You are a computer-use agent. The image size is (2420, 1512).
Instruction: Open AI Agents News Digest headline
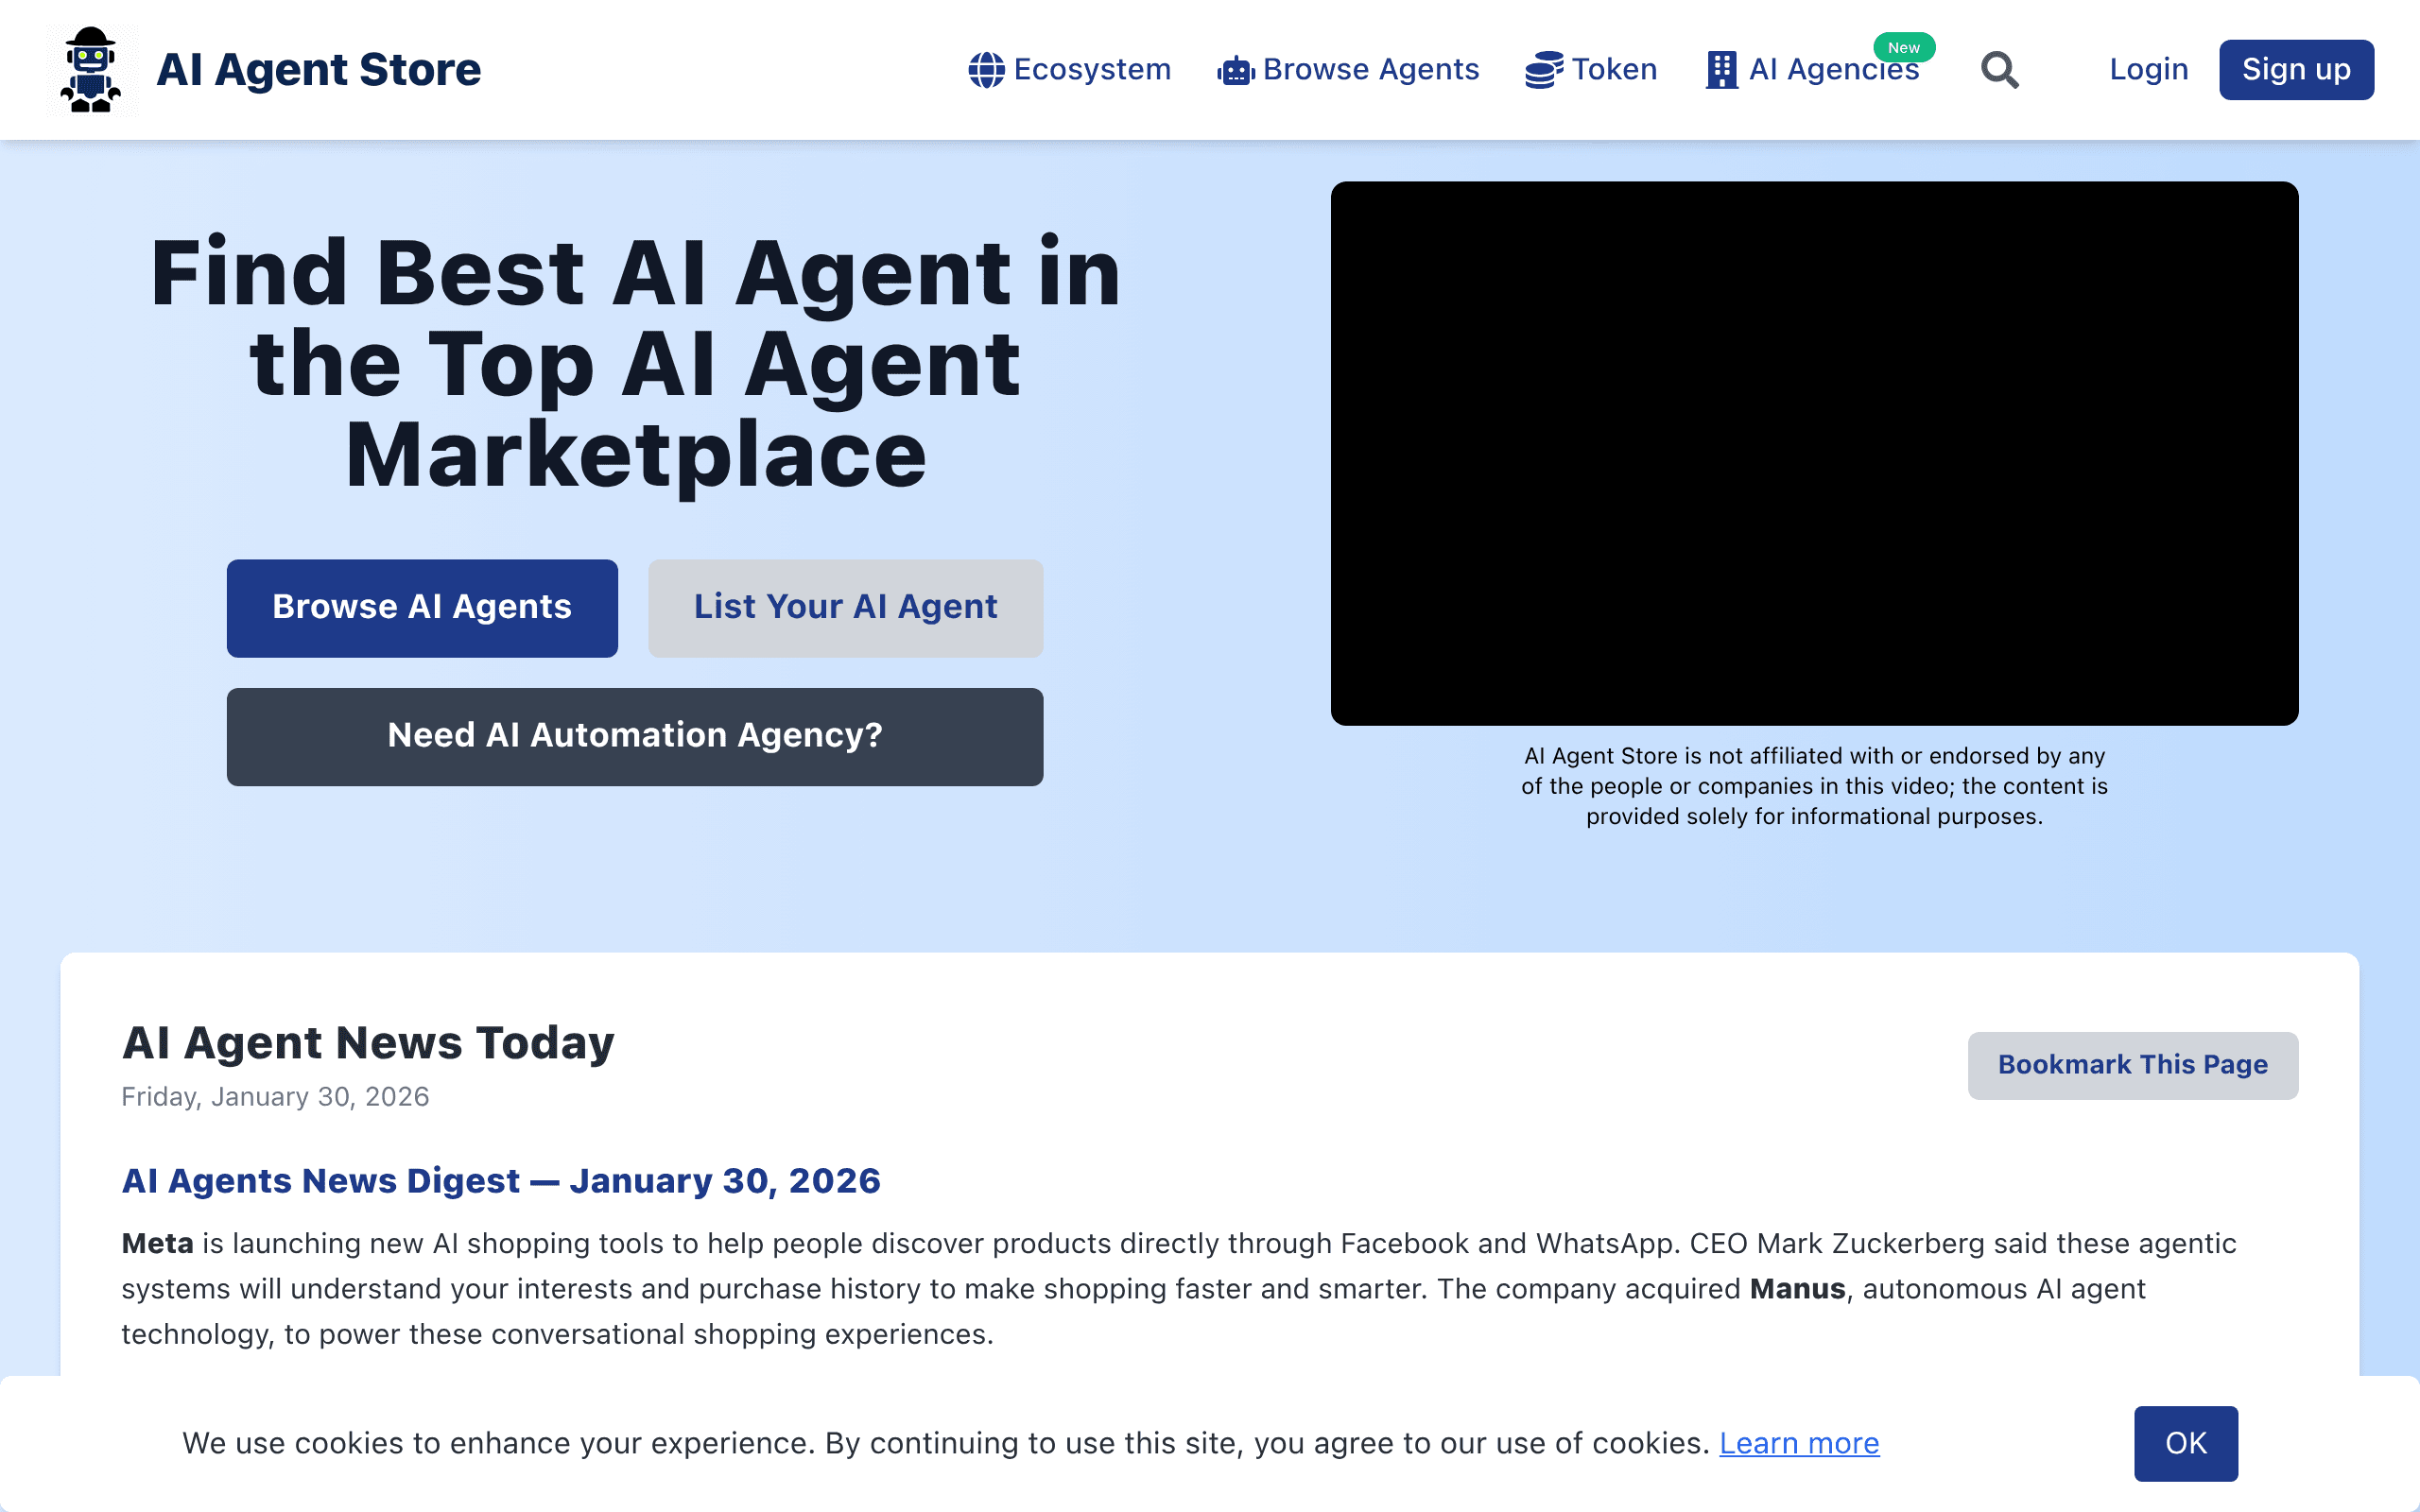point(501,1181)
